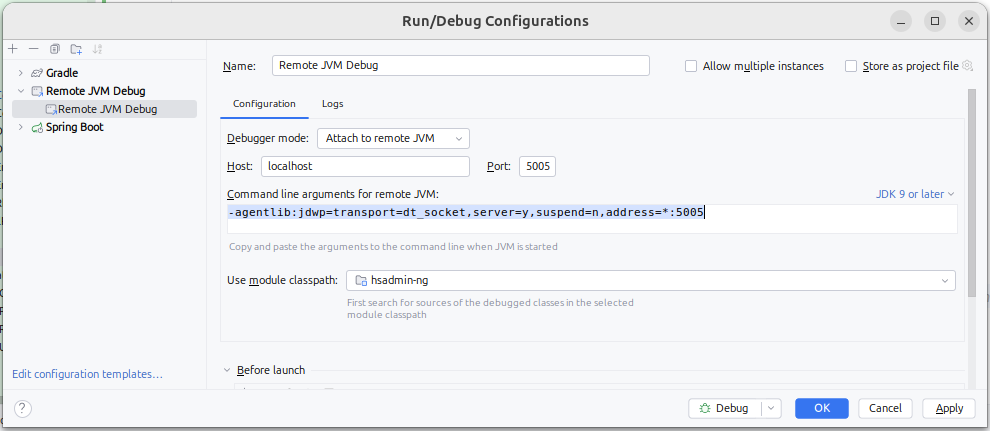Screen dimensions: 990x431
Task: Minimize the Run/Debug Configurations dialog
Action: pos(901,21)
